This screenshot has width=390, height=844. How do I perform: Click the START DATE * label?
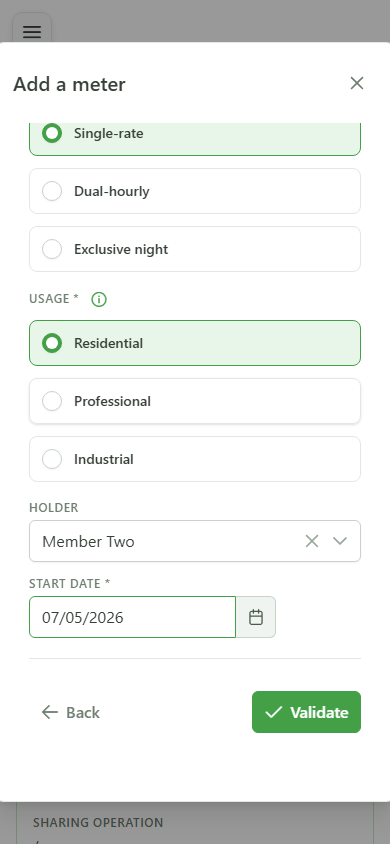click(x=69, y=583)
